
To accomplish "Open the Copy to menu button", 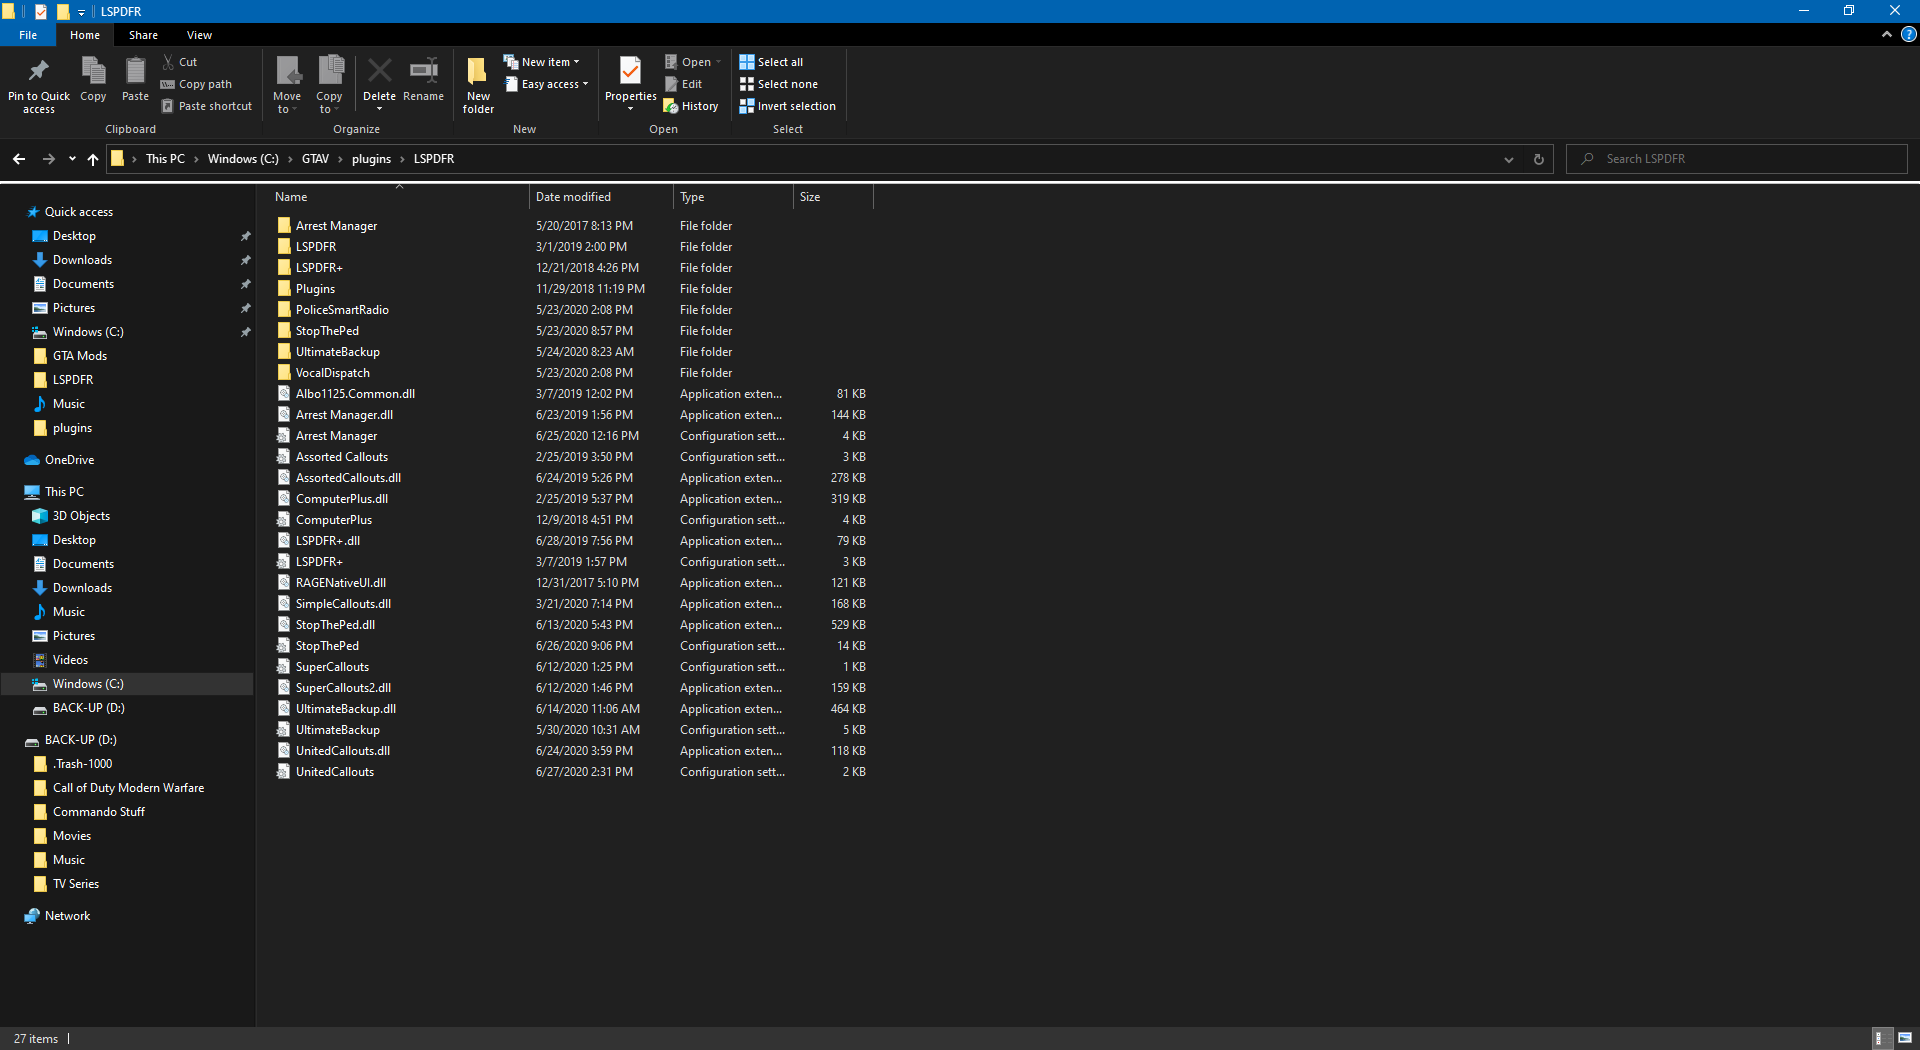I will tap(329, 85).
